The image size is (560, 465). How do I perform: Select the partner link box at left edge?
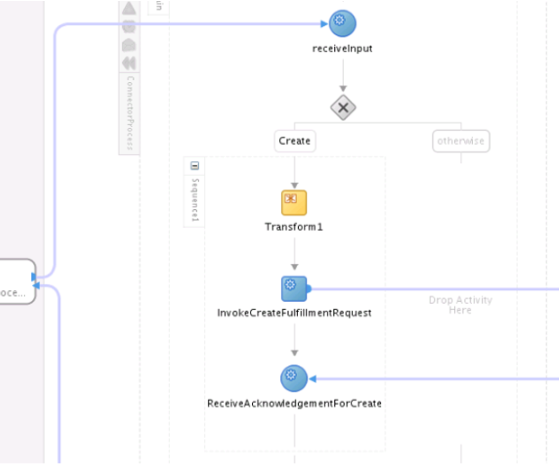tap(18, 281)
